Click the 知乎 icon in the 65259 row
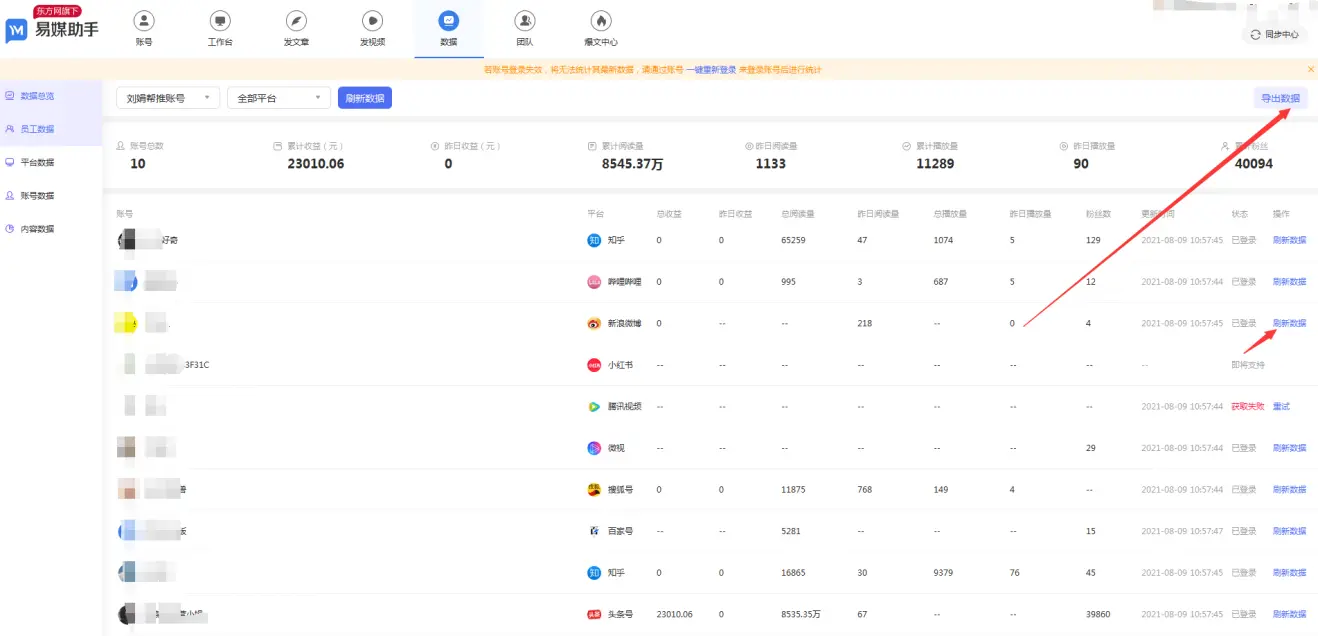1318x636 pixels. point(594,240)
